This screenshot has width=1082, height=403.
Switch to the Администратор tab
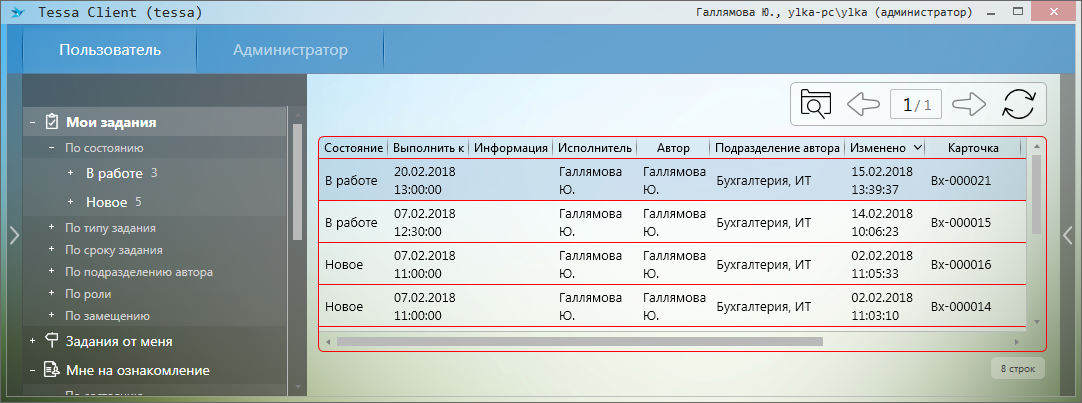[x=290, y=50]
